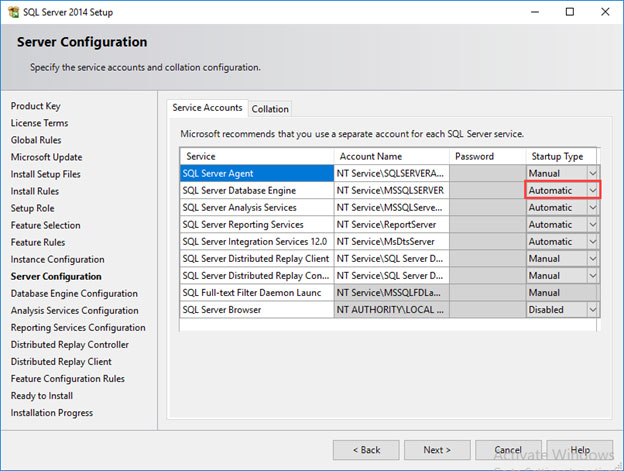Select SQL Full-text Filter Daemon Launc row
Viewport: 624px width, 471px height.
pos(257,293)
